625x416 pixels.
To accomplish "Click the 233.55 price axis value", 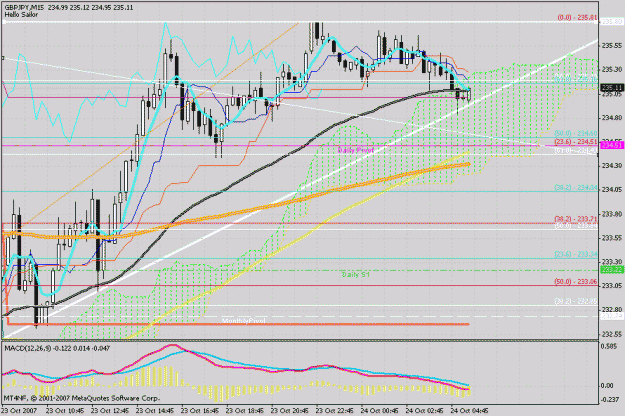I will click(612, 238).
